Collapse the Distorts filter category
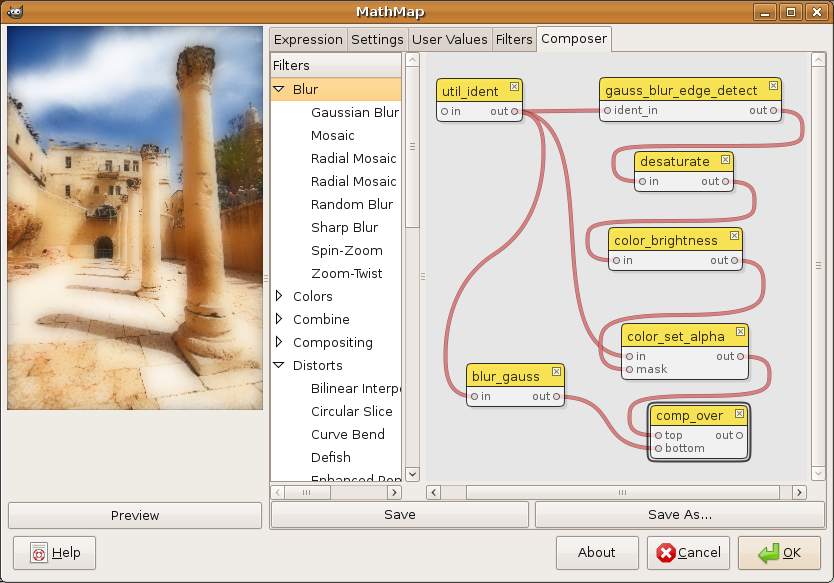This screenshot has width=834, height=583. [x=279, y=365]
